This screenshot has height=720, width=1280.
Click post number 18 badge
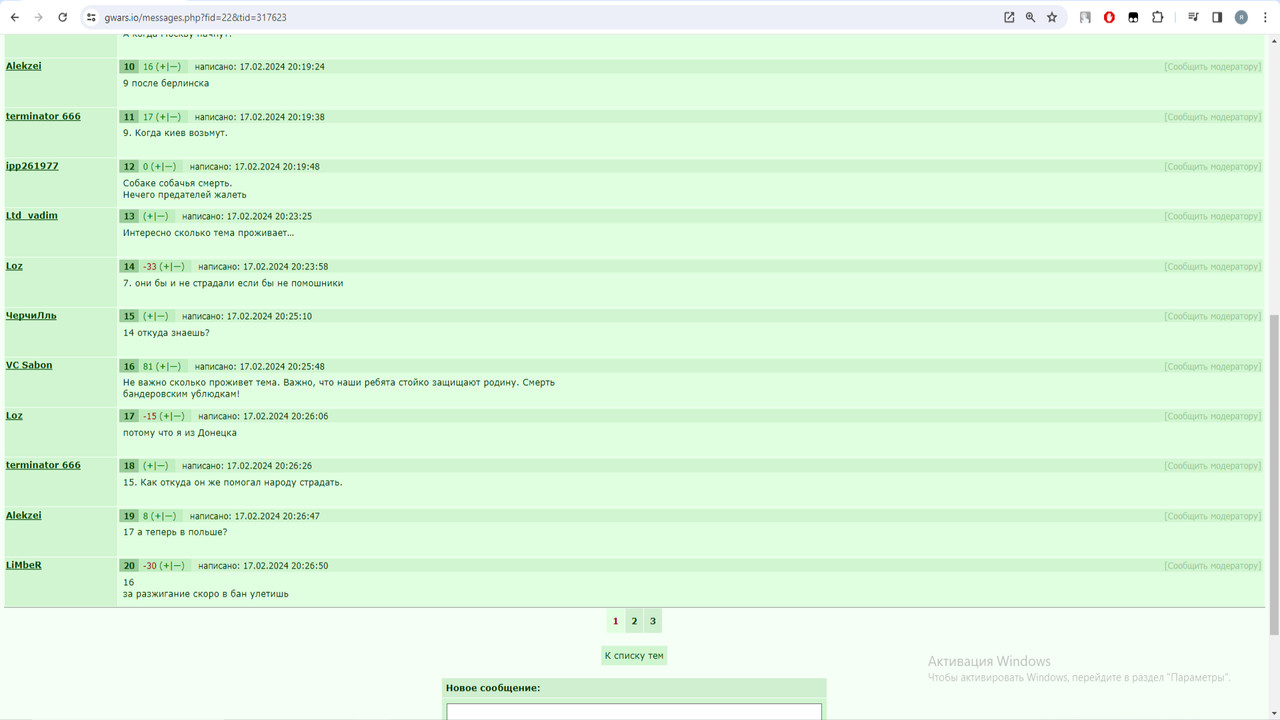[129, 466]
